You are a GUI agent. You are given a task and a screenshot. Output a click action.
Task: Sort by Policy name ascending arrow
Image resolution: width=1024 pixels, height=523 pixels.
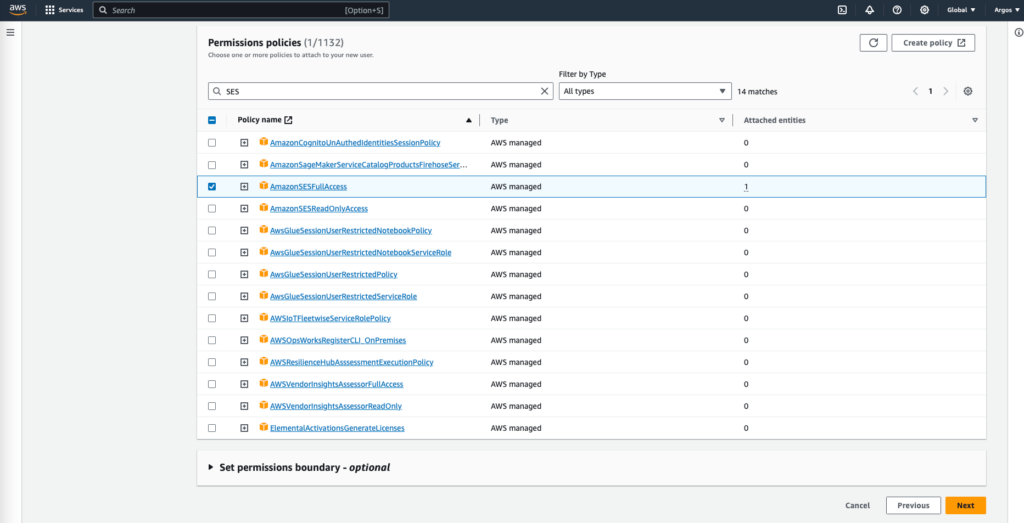(x=468, y=120)
